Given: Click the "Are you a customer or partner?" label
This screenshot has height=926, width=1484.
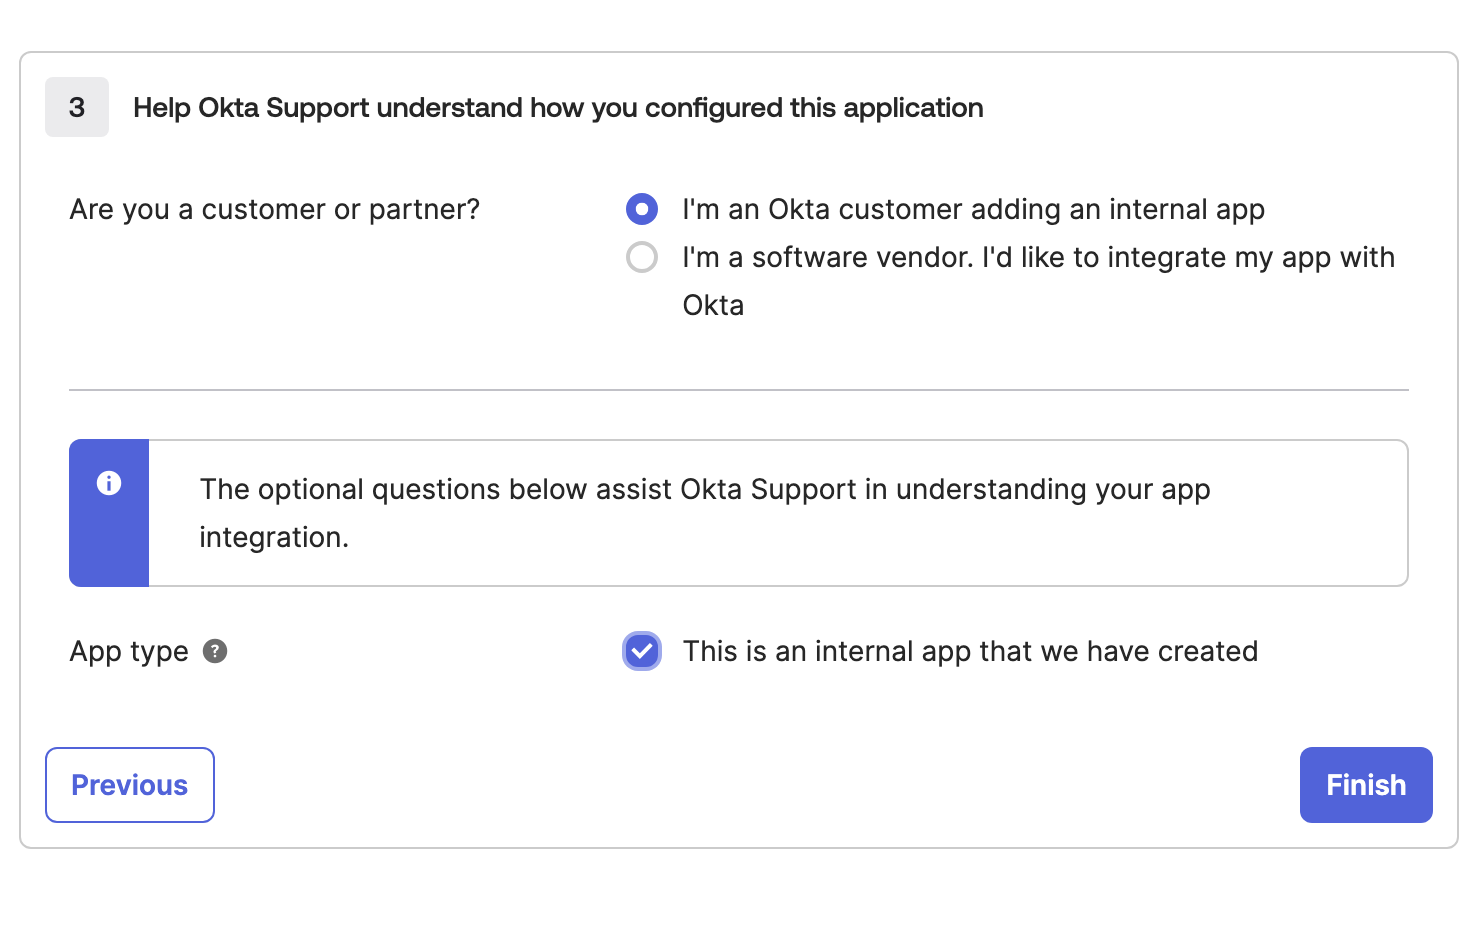Looking at the screenshot, I should click(x=275, y=209).
